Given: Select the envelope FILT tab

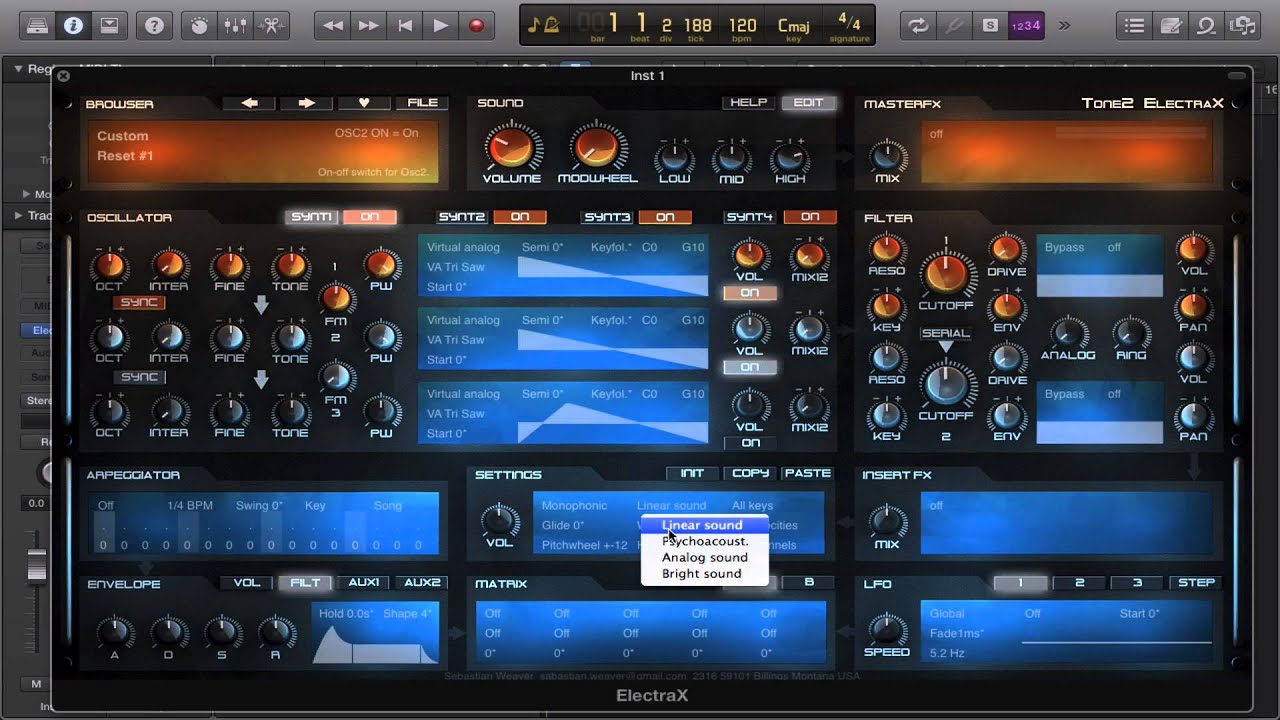Looking at the screenshot, I should 305,582.
